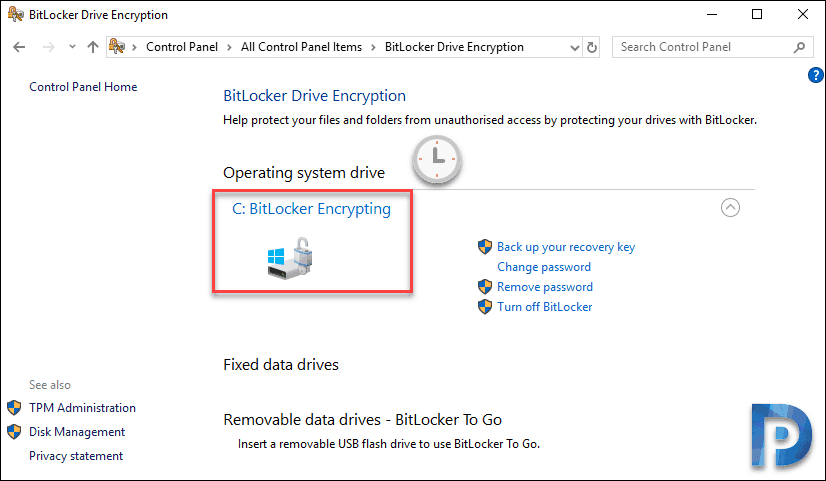The width and height of the screenshot is (826, 481).
Task: Open Back up your recovery key
Action: click(566, 247)
